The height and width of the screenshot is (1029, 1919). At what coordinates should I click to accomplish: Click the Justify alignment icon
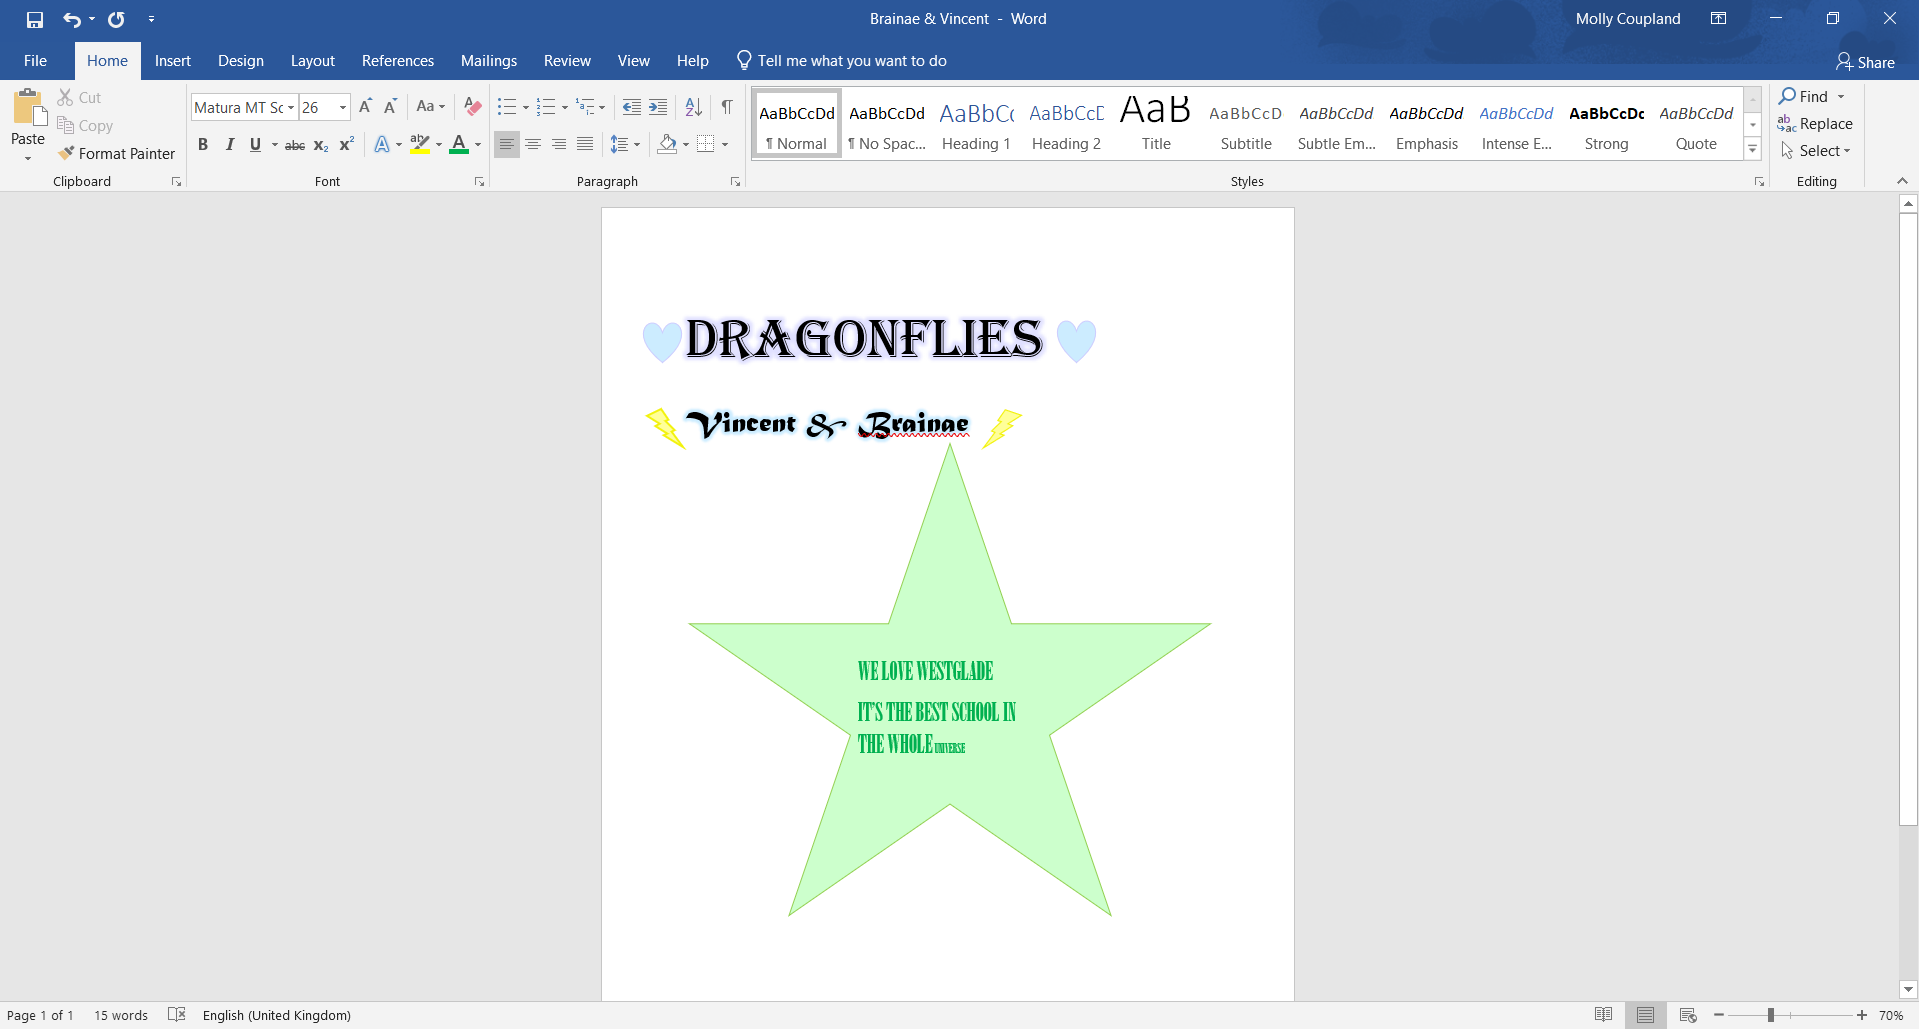click(x=585, y=144)
